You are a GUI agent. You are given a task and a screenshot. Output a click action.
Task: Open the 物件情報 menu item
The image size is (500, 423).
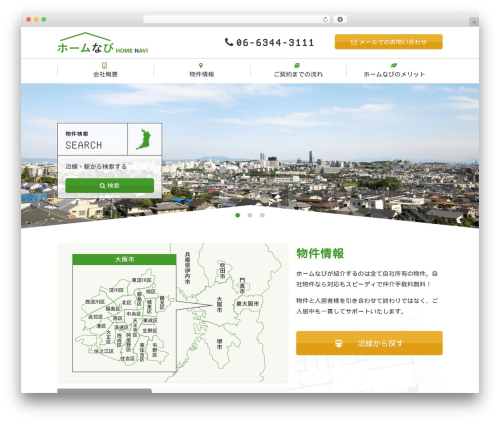202,70
